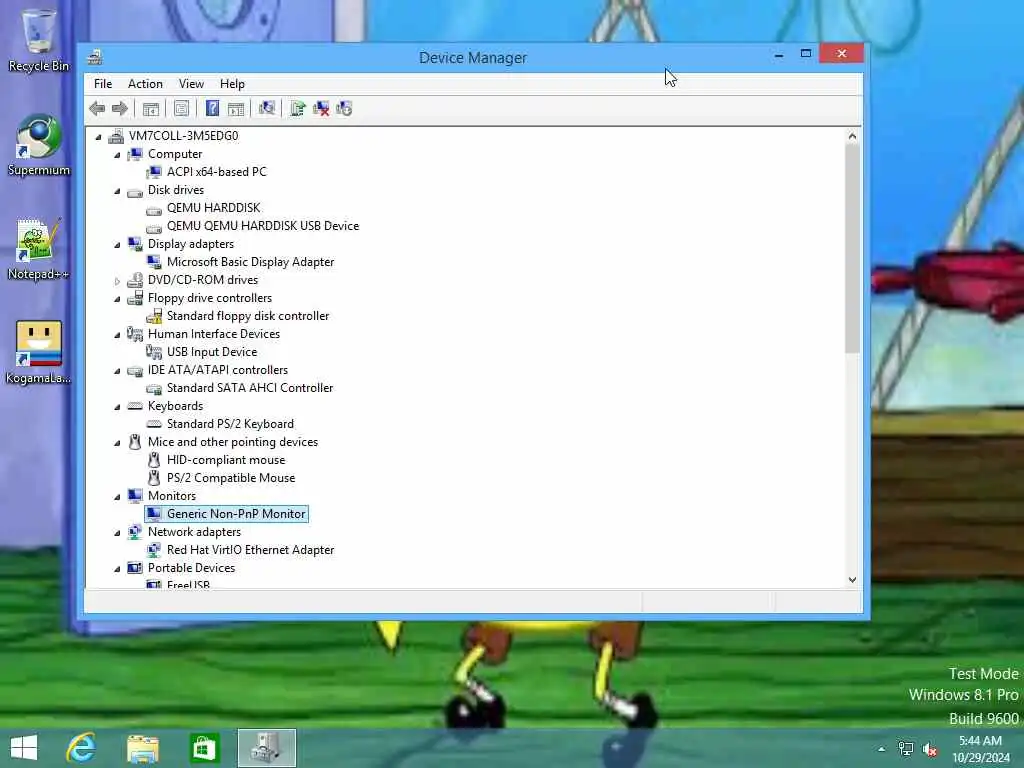Collapse Mice and other pointing devices
Screen dimensions: 1024x768
point(118,443)
